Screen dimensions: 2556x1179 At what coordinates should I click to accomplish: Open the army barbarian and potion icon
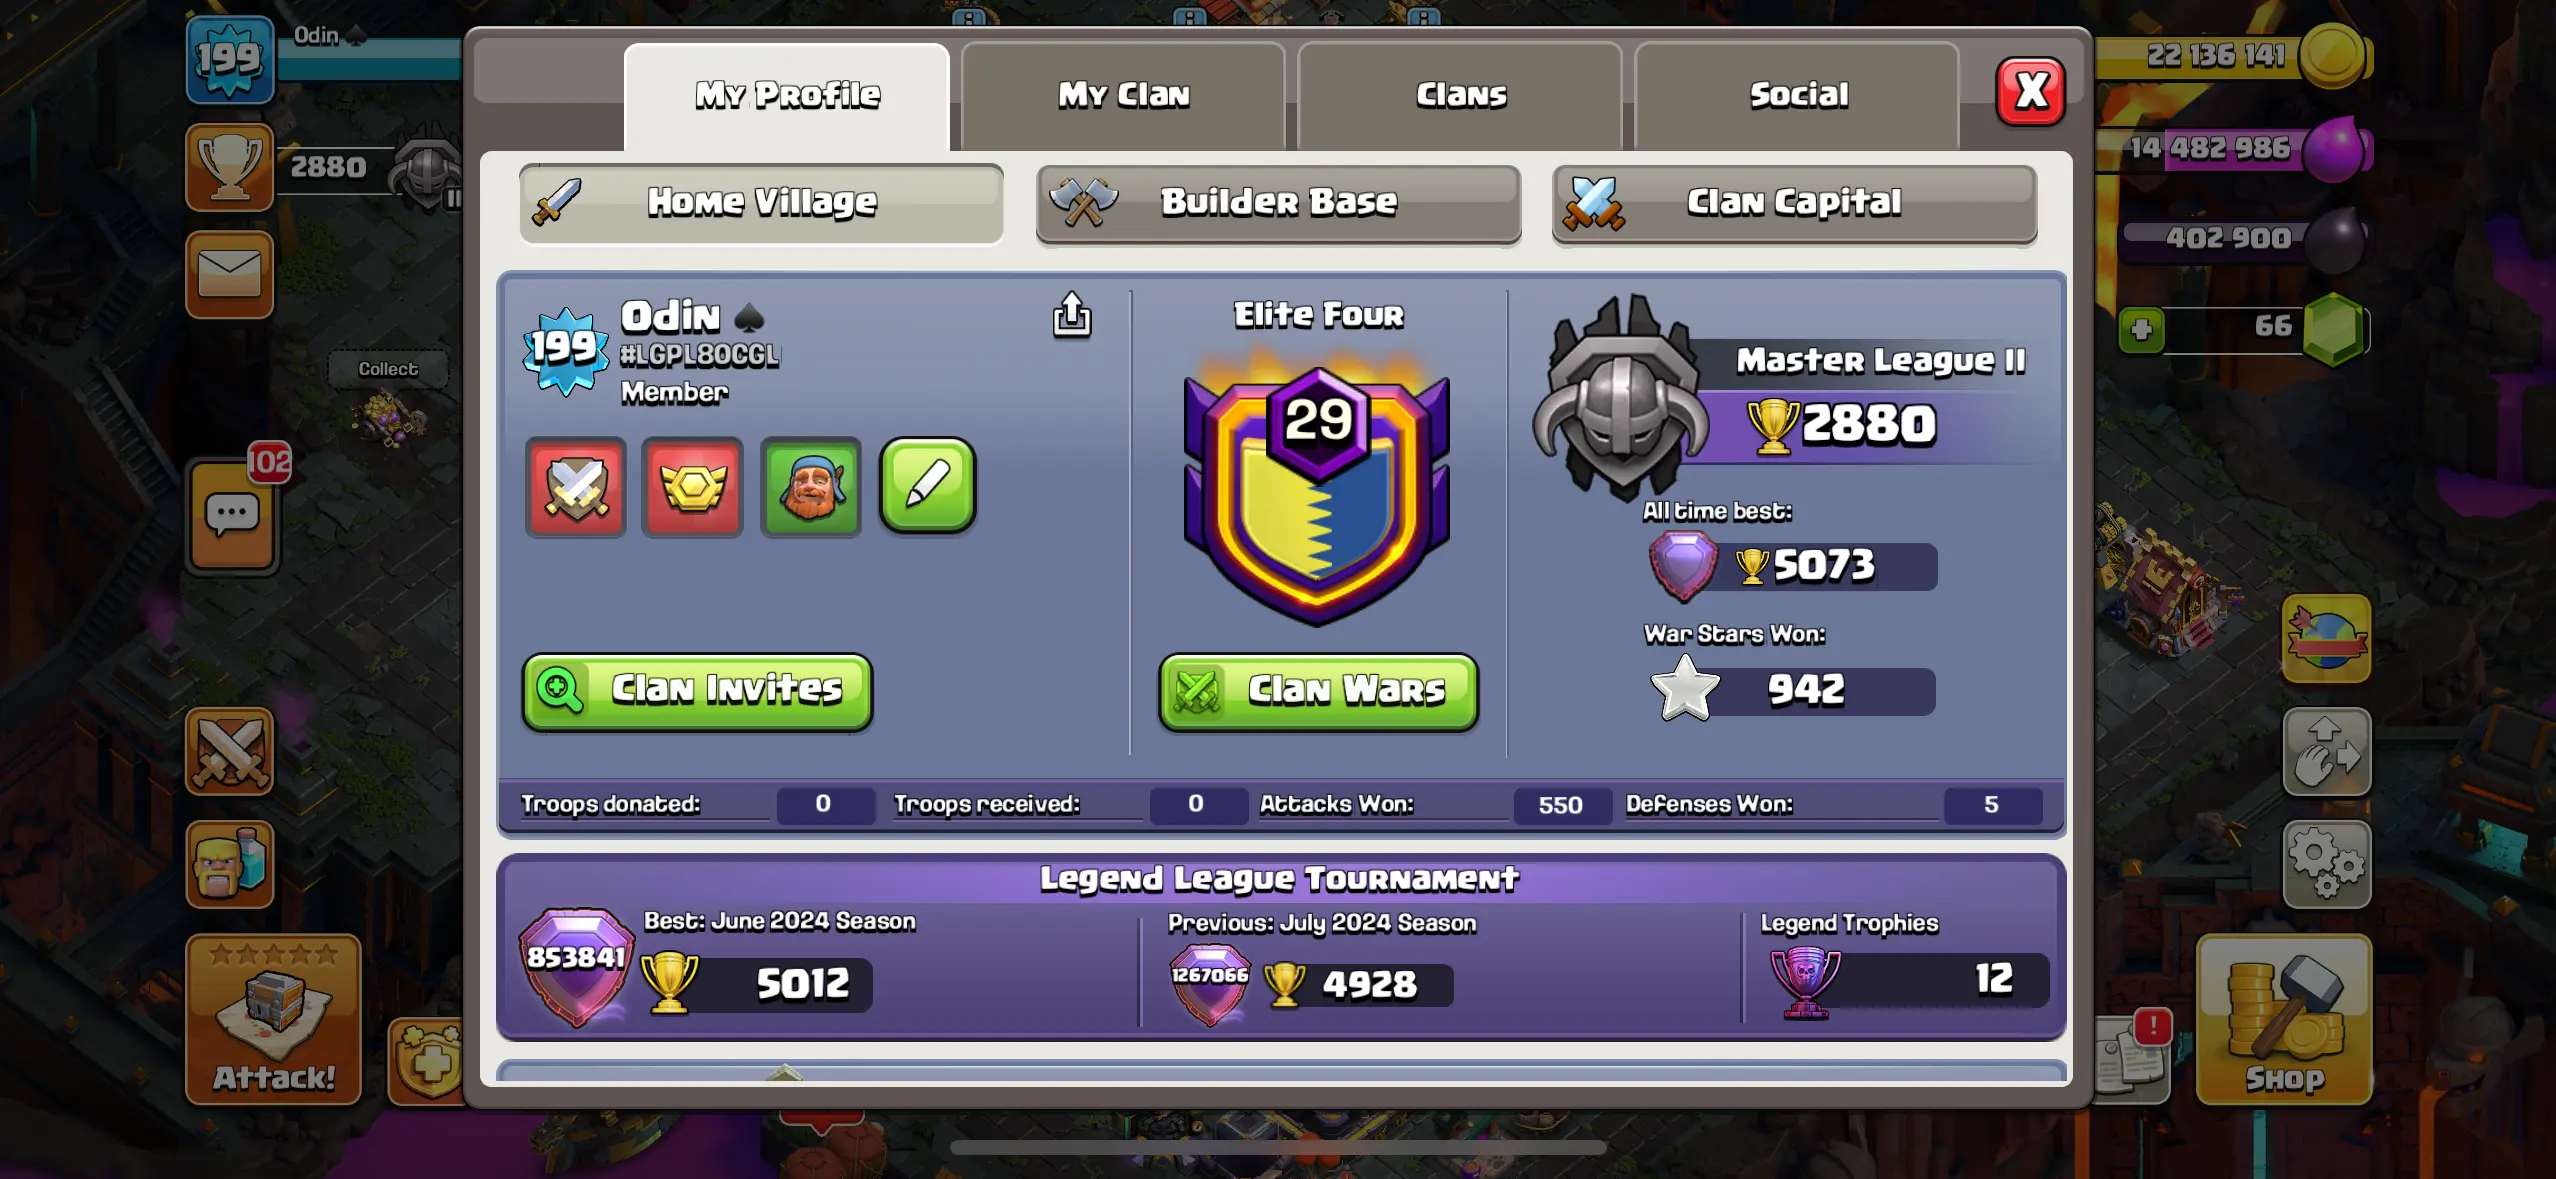click(230, 864)
